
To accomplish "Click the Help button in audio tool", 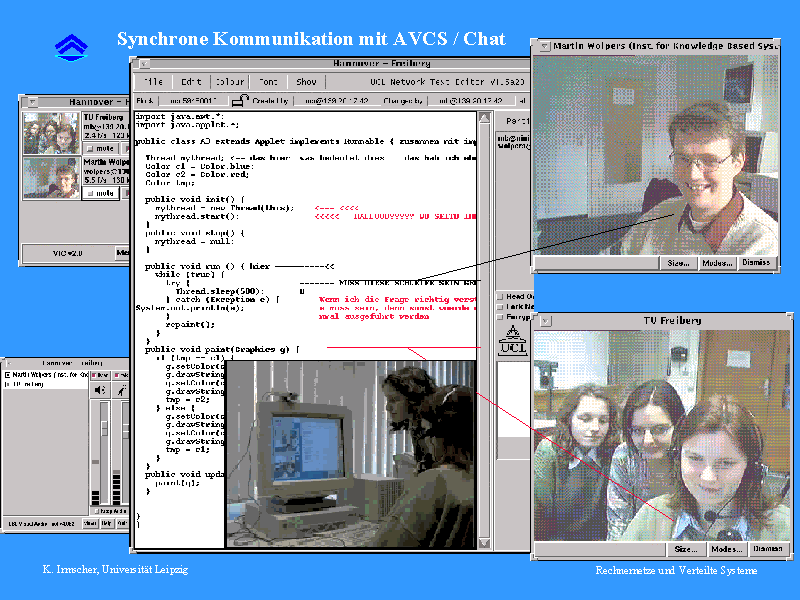I will click(x=107, y=523).
